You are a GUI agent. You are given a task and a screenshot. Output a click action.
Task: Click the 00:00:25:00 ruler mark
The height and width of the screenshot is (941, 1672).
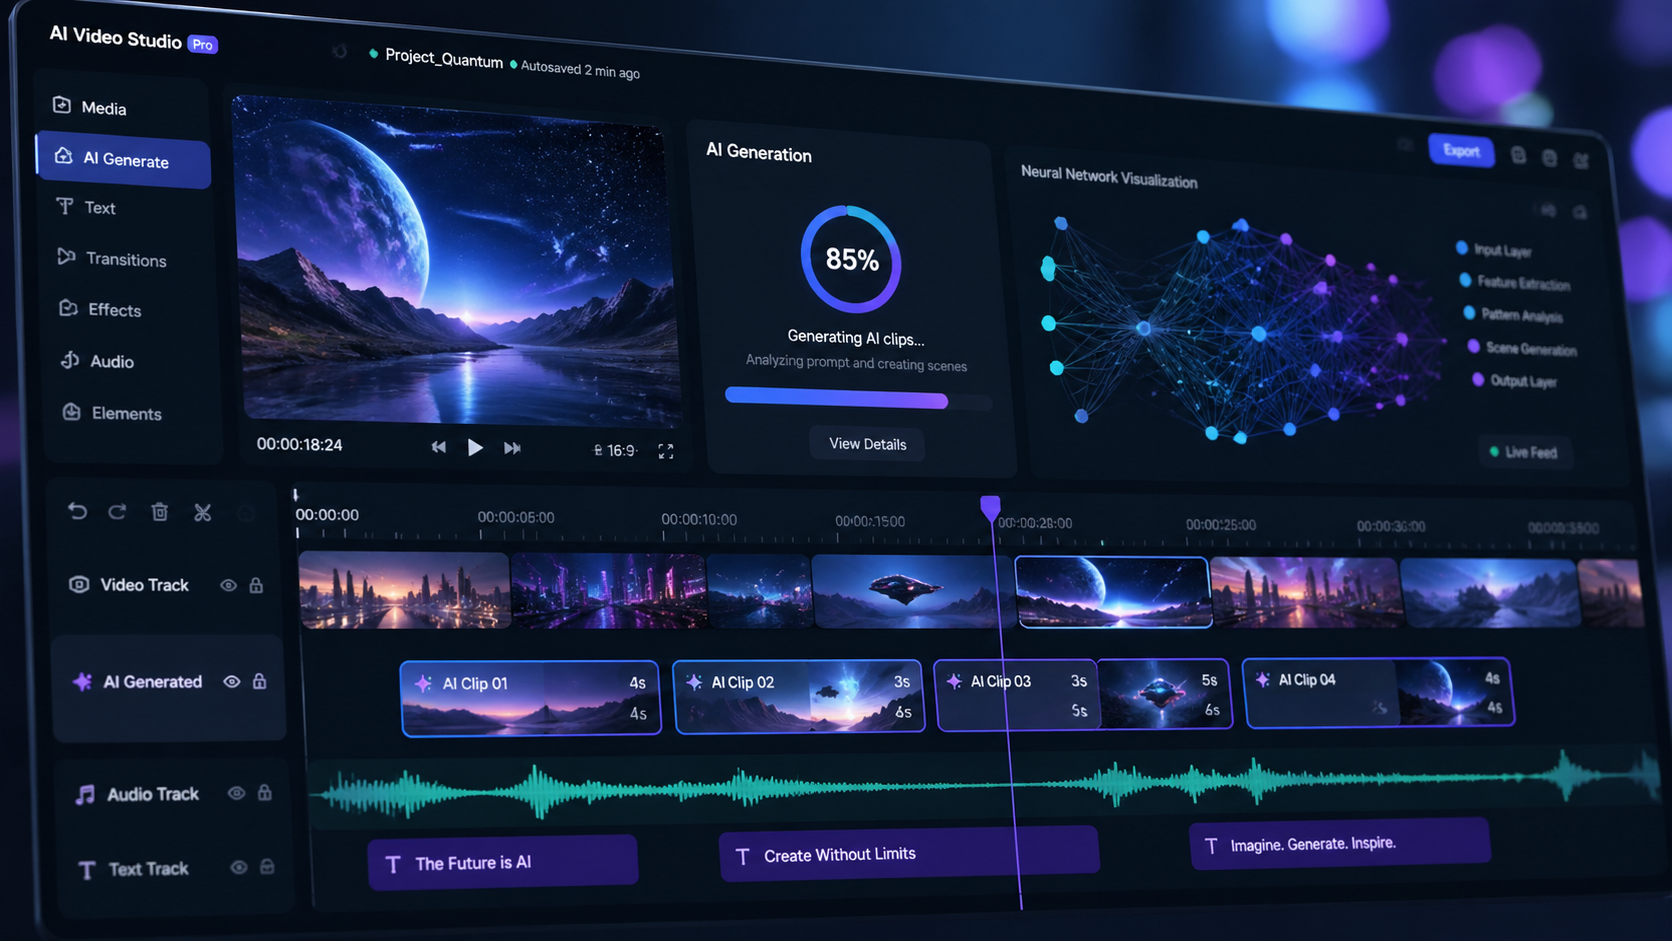click(x=1221, y=524)
